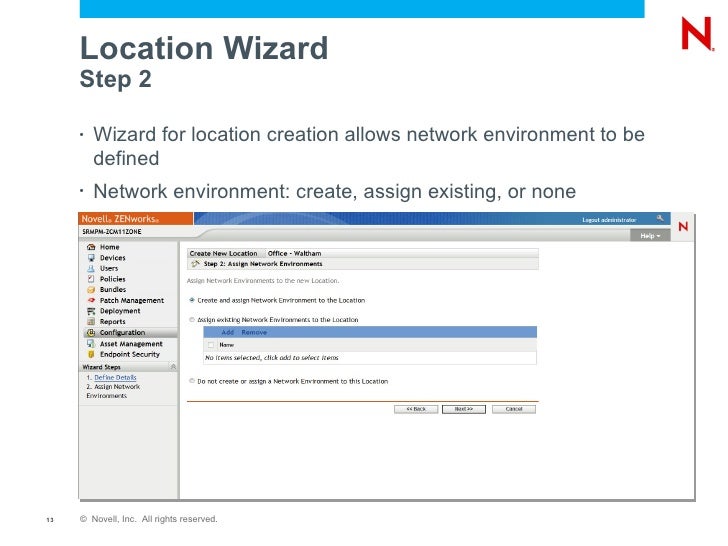Viewport: 728px width, 546px height.
Task: Open the Define Details wizard step link
Action: pyautogui.click(x=115, y=377)
